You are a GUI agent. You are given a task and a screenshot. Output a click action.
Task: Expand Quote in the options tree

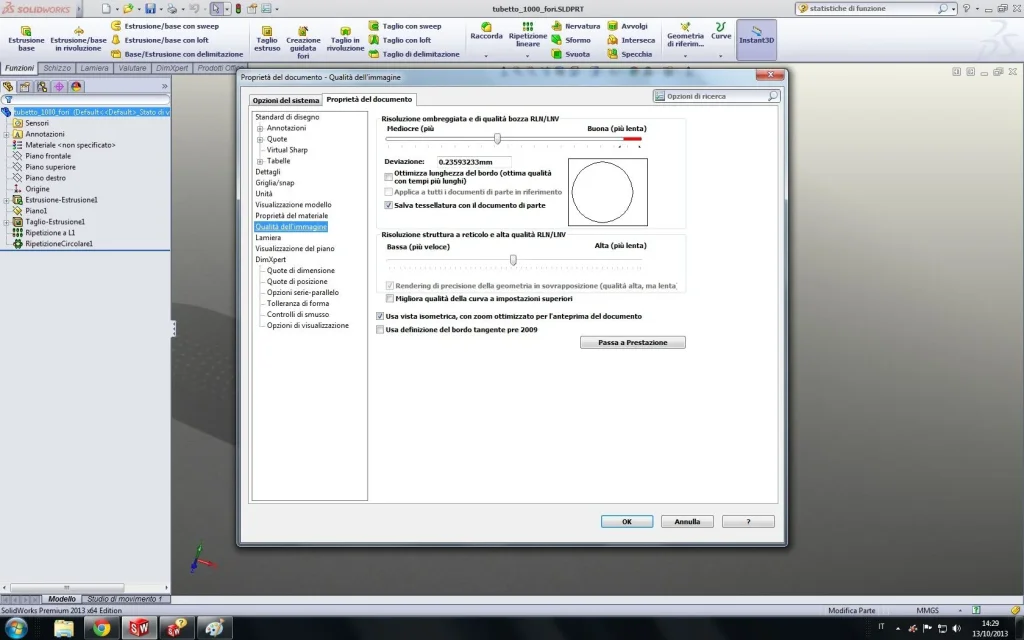[260, 140]
